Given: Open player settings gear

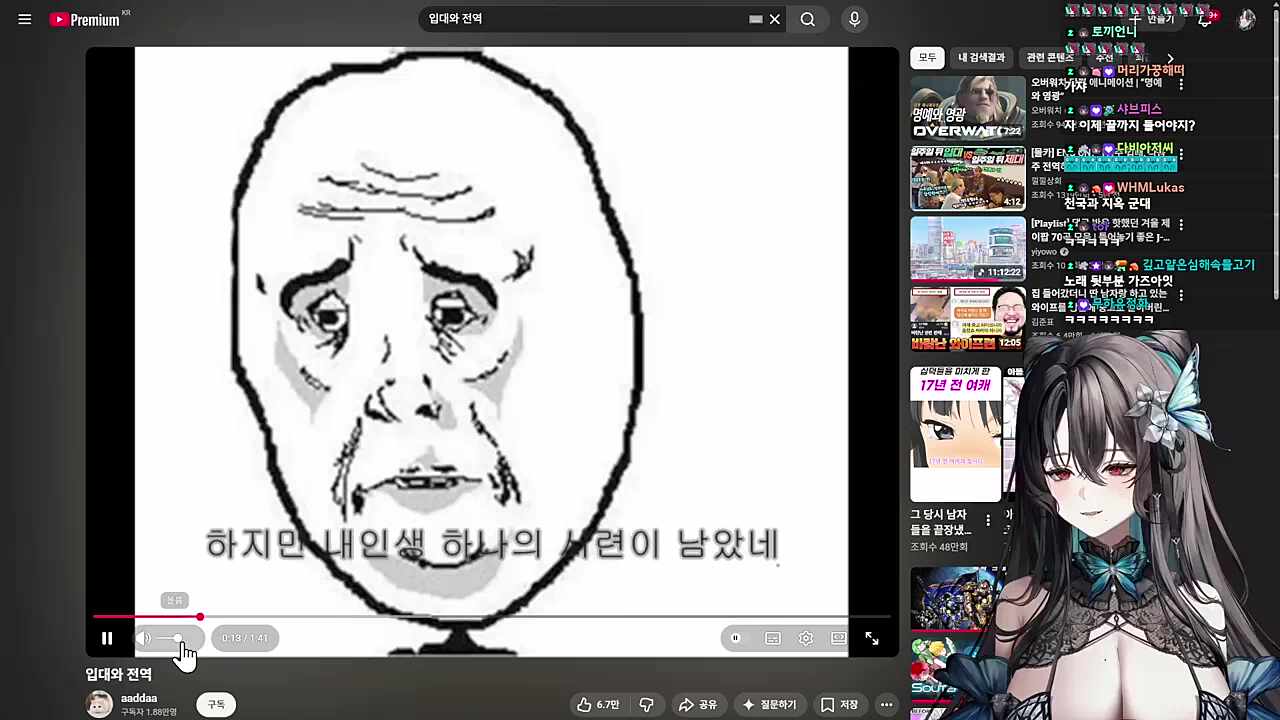Looking at the screenshot, I should tap(806, 638).
